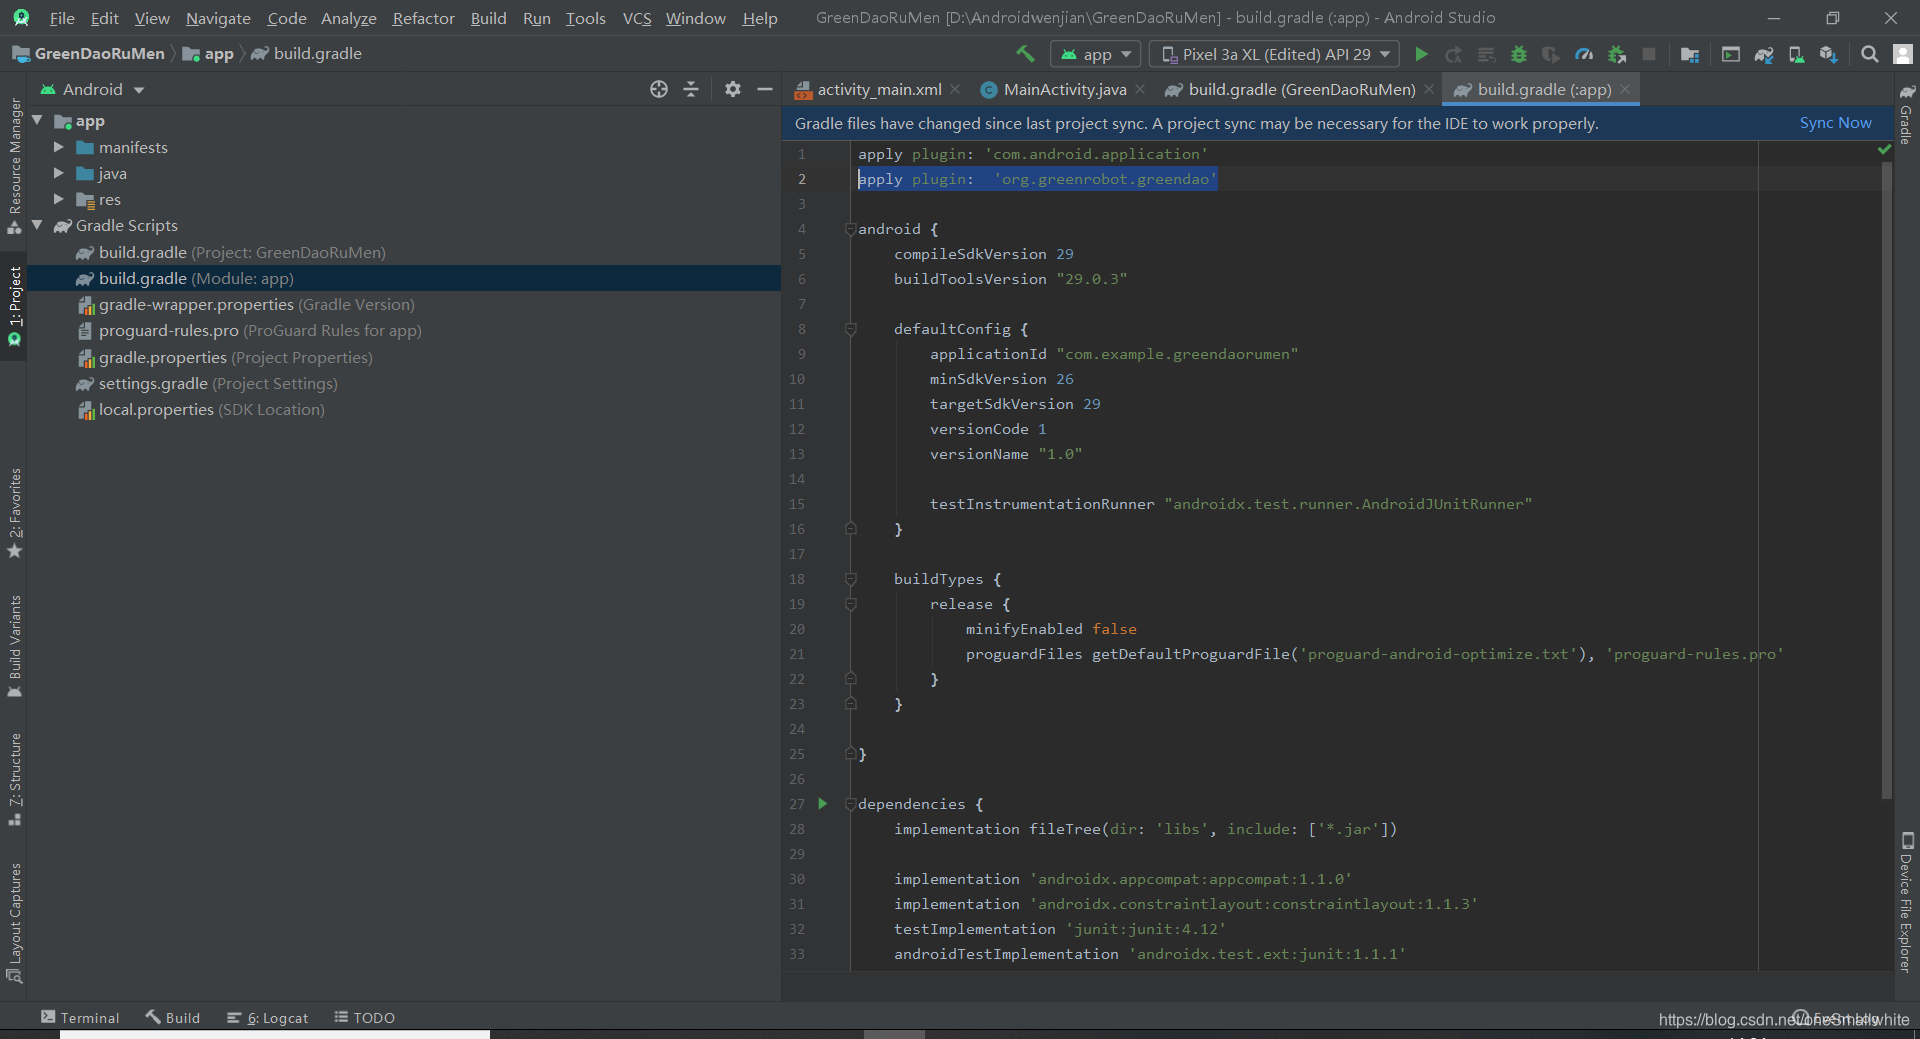Open the Build tool window
The image size is (1920, 1039).
pos(172,1017)
